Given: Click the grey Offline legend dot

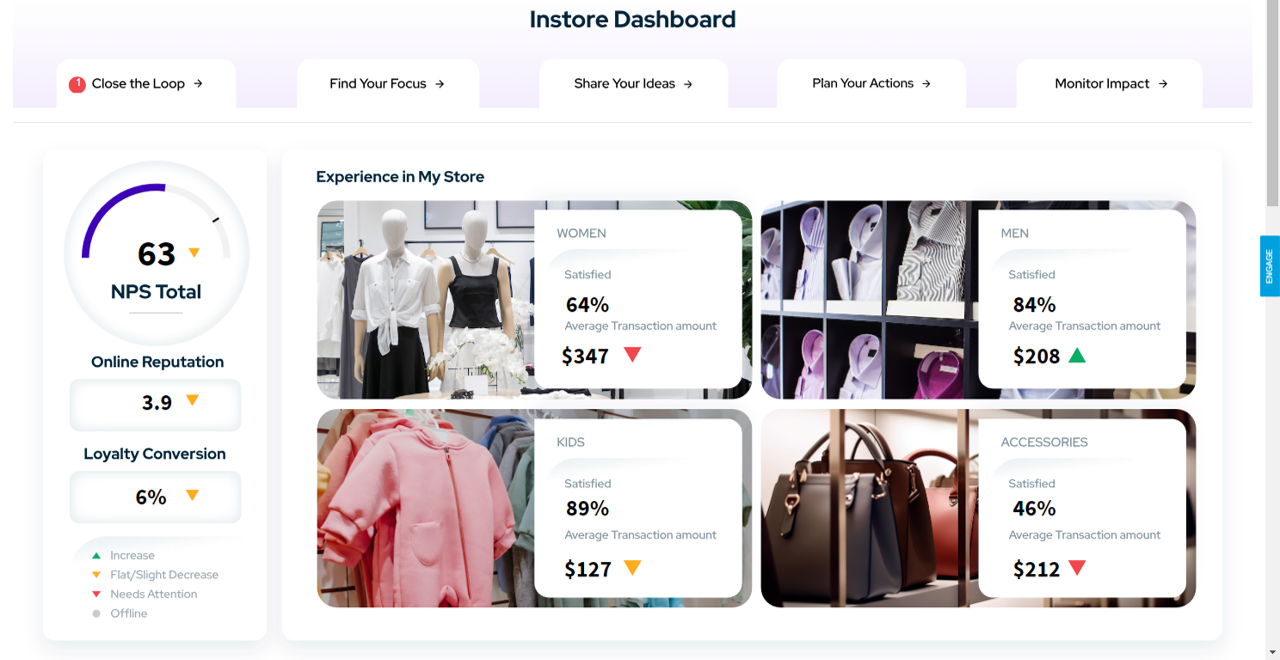Looking at the screenshot, I should [x=96, y=614].
